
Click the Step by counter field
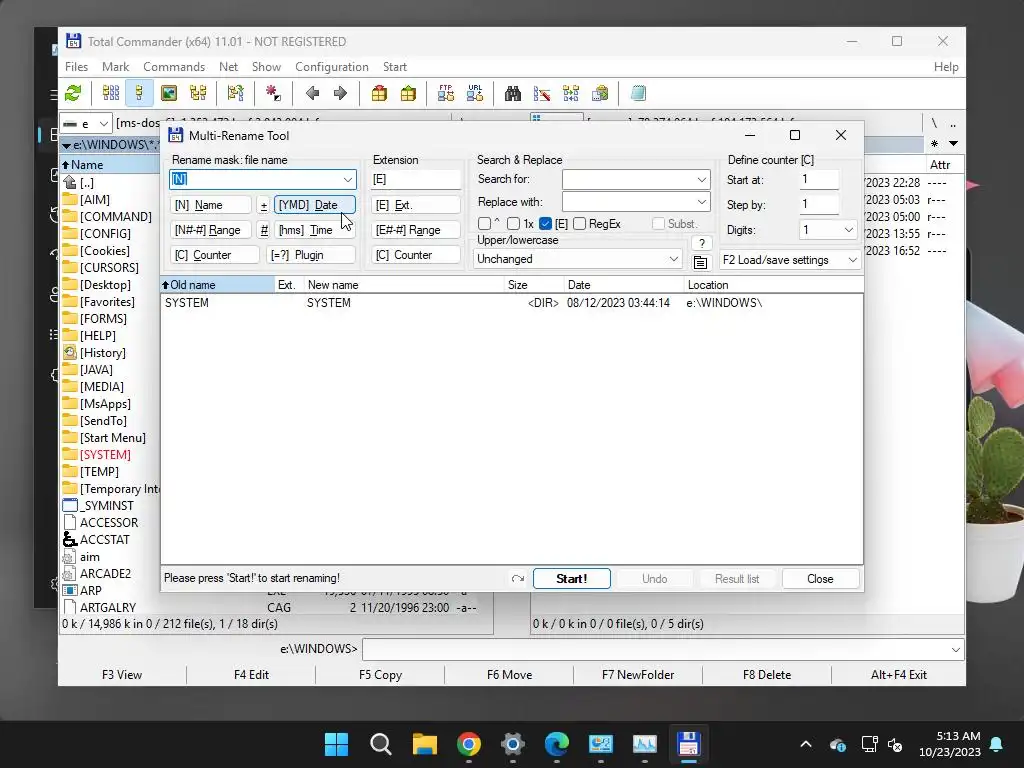(x=819, y=204)
